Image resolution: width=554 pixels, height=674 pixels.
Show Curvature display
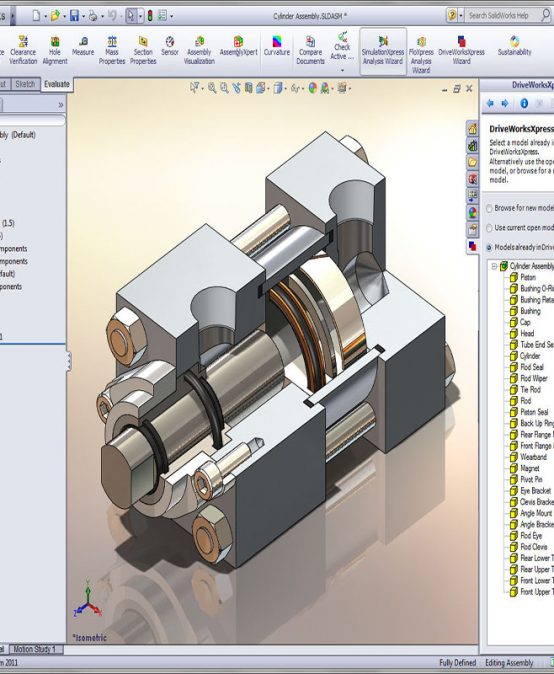pyautogui.click(x=277, y=46)
